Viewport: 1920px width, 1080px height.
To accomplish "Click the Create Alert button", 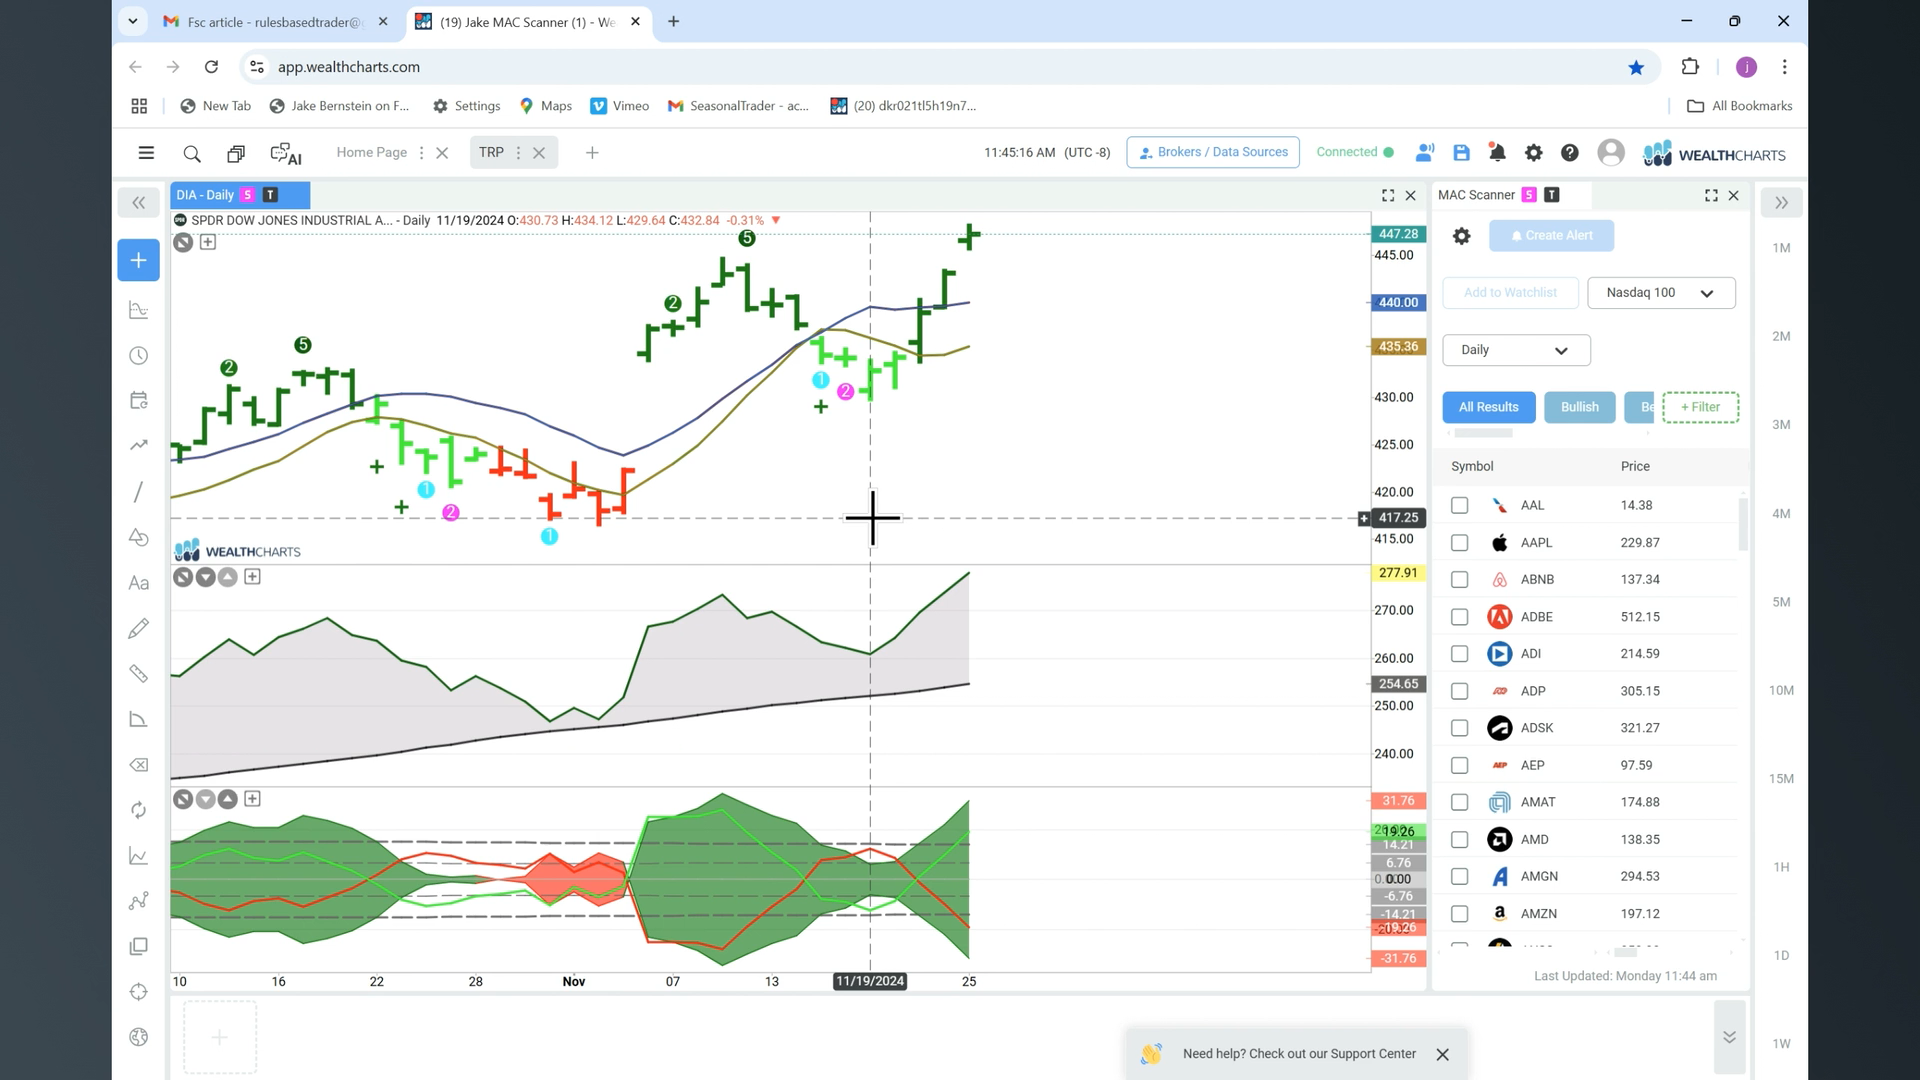I will [x=1551, y=236].
